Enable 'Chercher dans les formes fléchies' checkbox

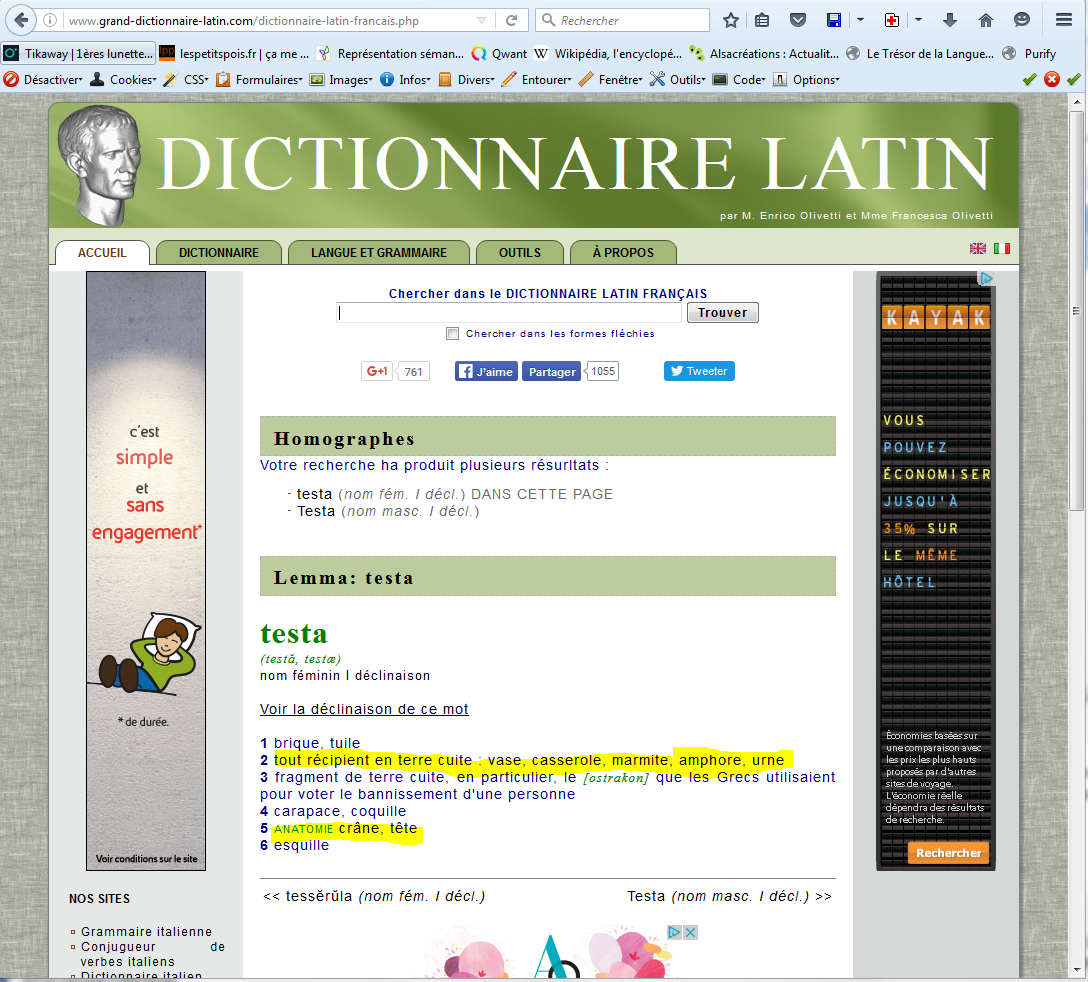pos(453,334)
